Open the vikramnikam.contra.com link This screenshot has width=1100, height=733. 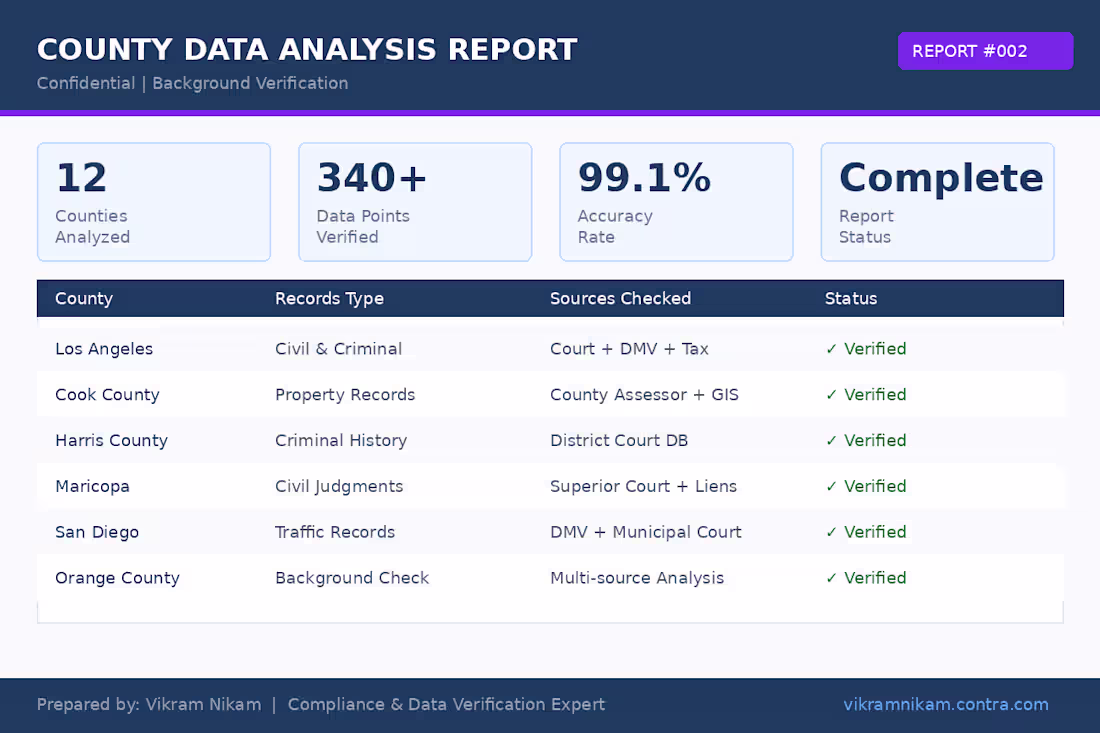click(946, 704)
